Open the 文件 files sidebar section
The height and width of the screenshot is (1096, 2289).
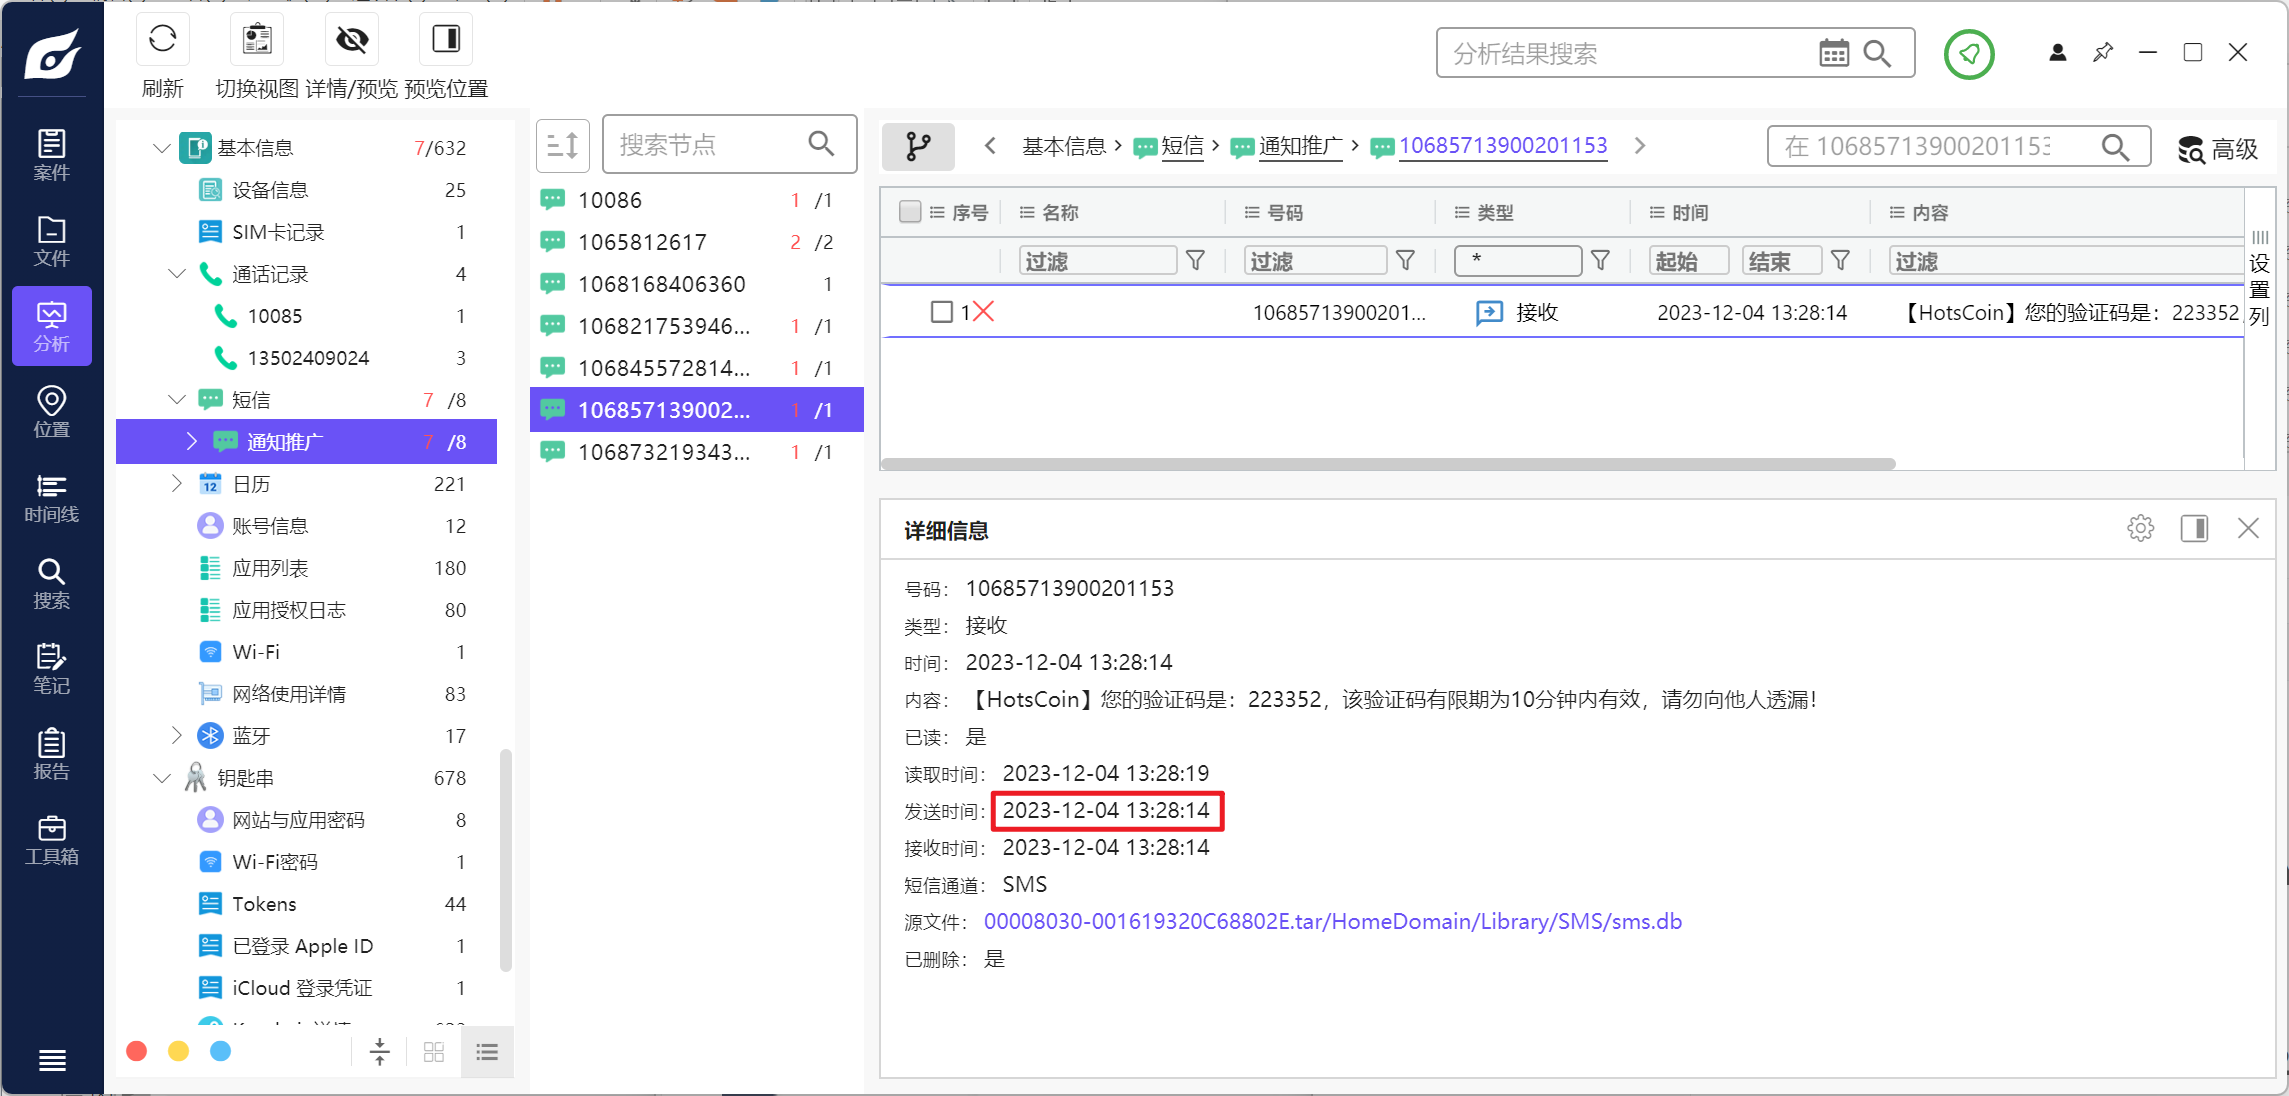point(52,241)
